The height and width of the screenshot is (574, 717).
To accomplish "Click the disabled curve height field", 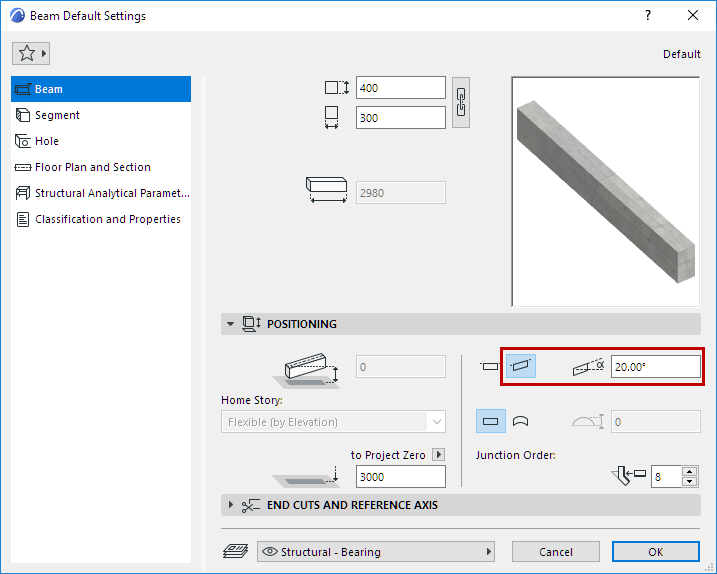I will point(655,422).
